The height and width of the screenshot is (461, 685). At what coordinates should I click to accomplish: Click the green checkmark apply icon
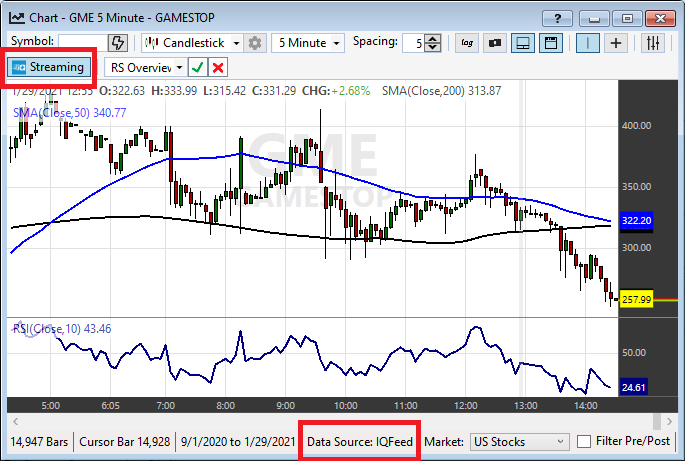point(197,68)
